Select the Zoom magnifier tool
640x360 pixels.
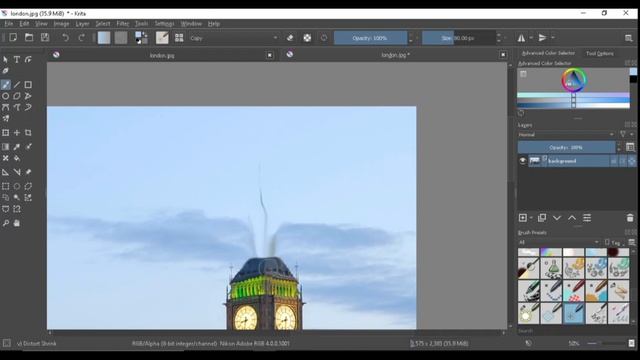(6, 223)
